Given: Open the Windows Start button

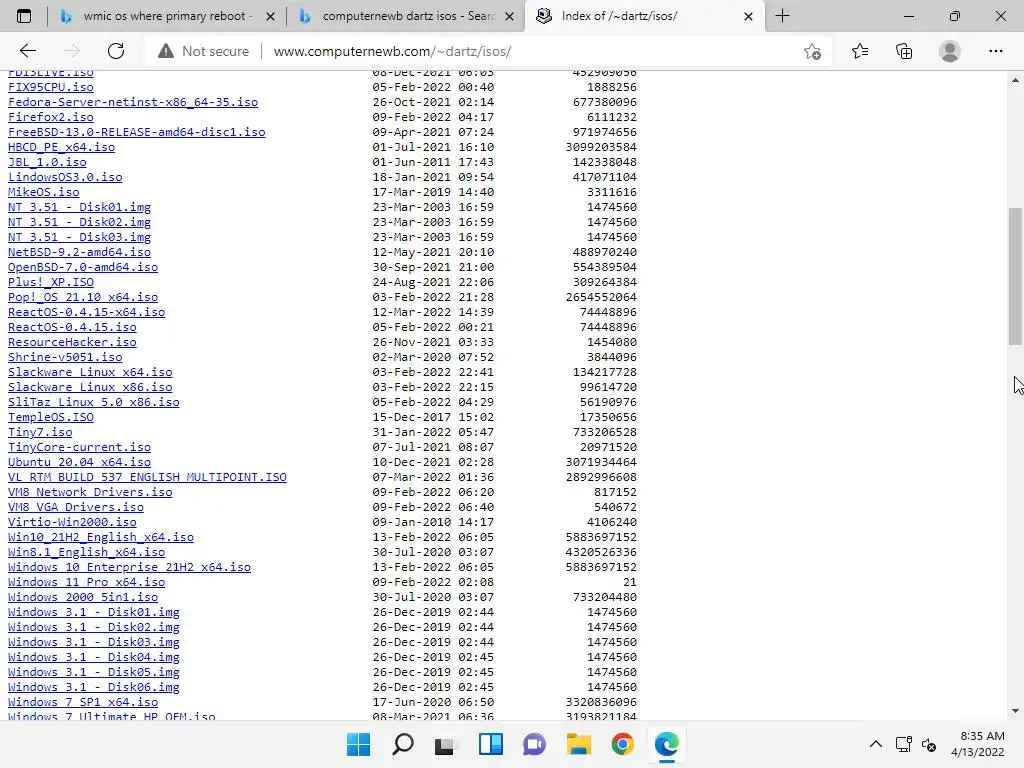Looking at the screenshot, I should point(358,744).
